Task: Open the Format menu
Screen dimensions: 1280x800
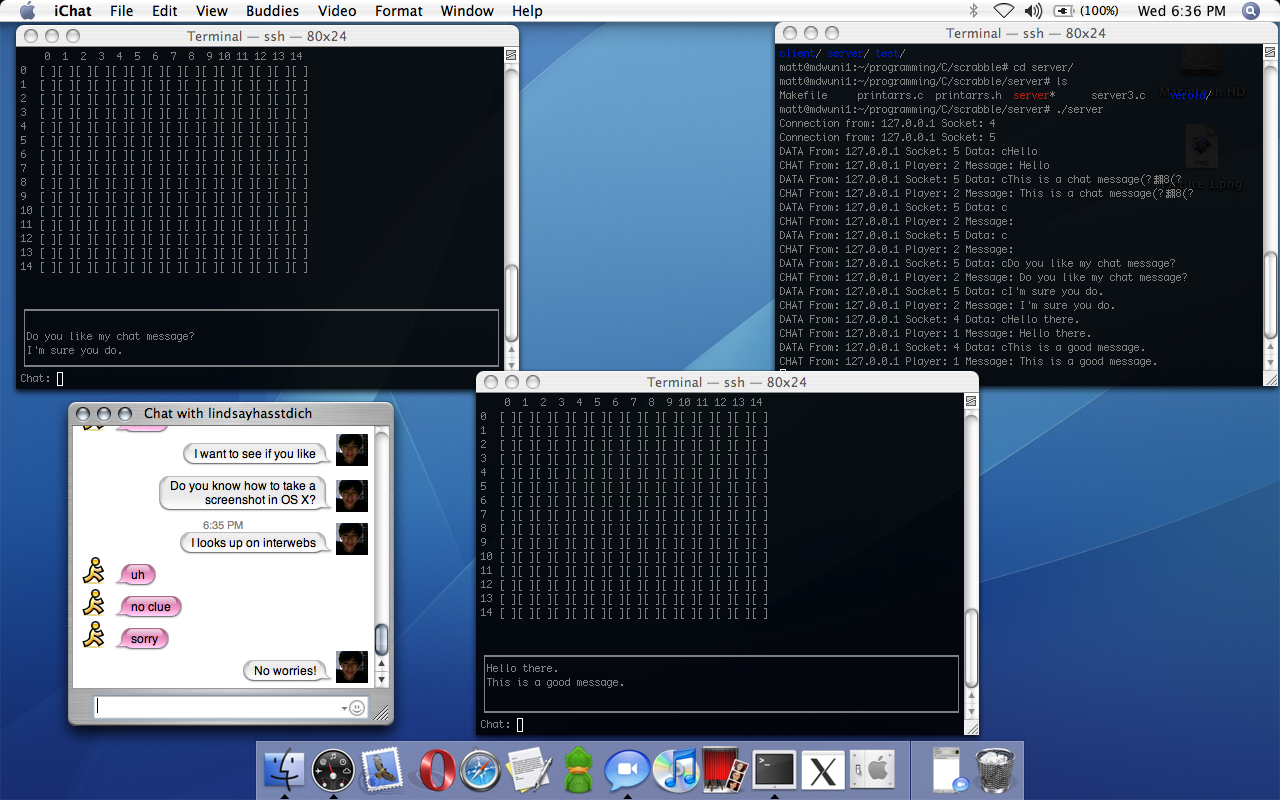Action: click(x=399, y=11)
